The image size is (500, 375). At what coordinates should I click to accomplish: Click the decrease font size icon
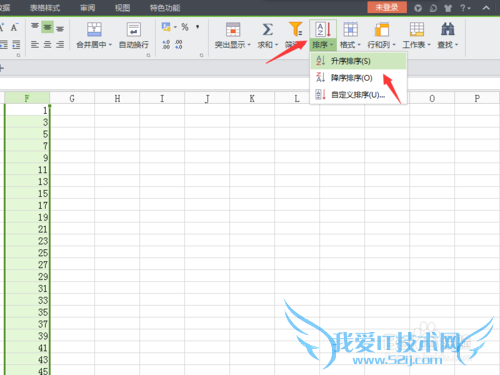(14, 27)
